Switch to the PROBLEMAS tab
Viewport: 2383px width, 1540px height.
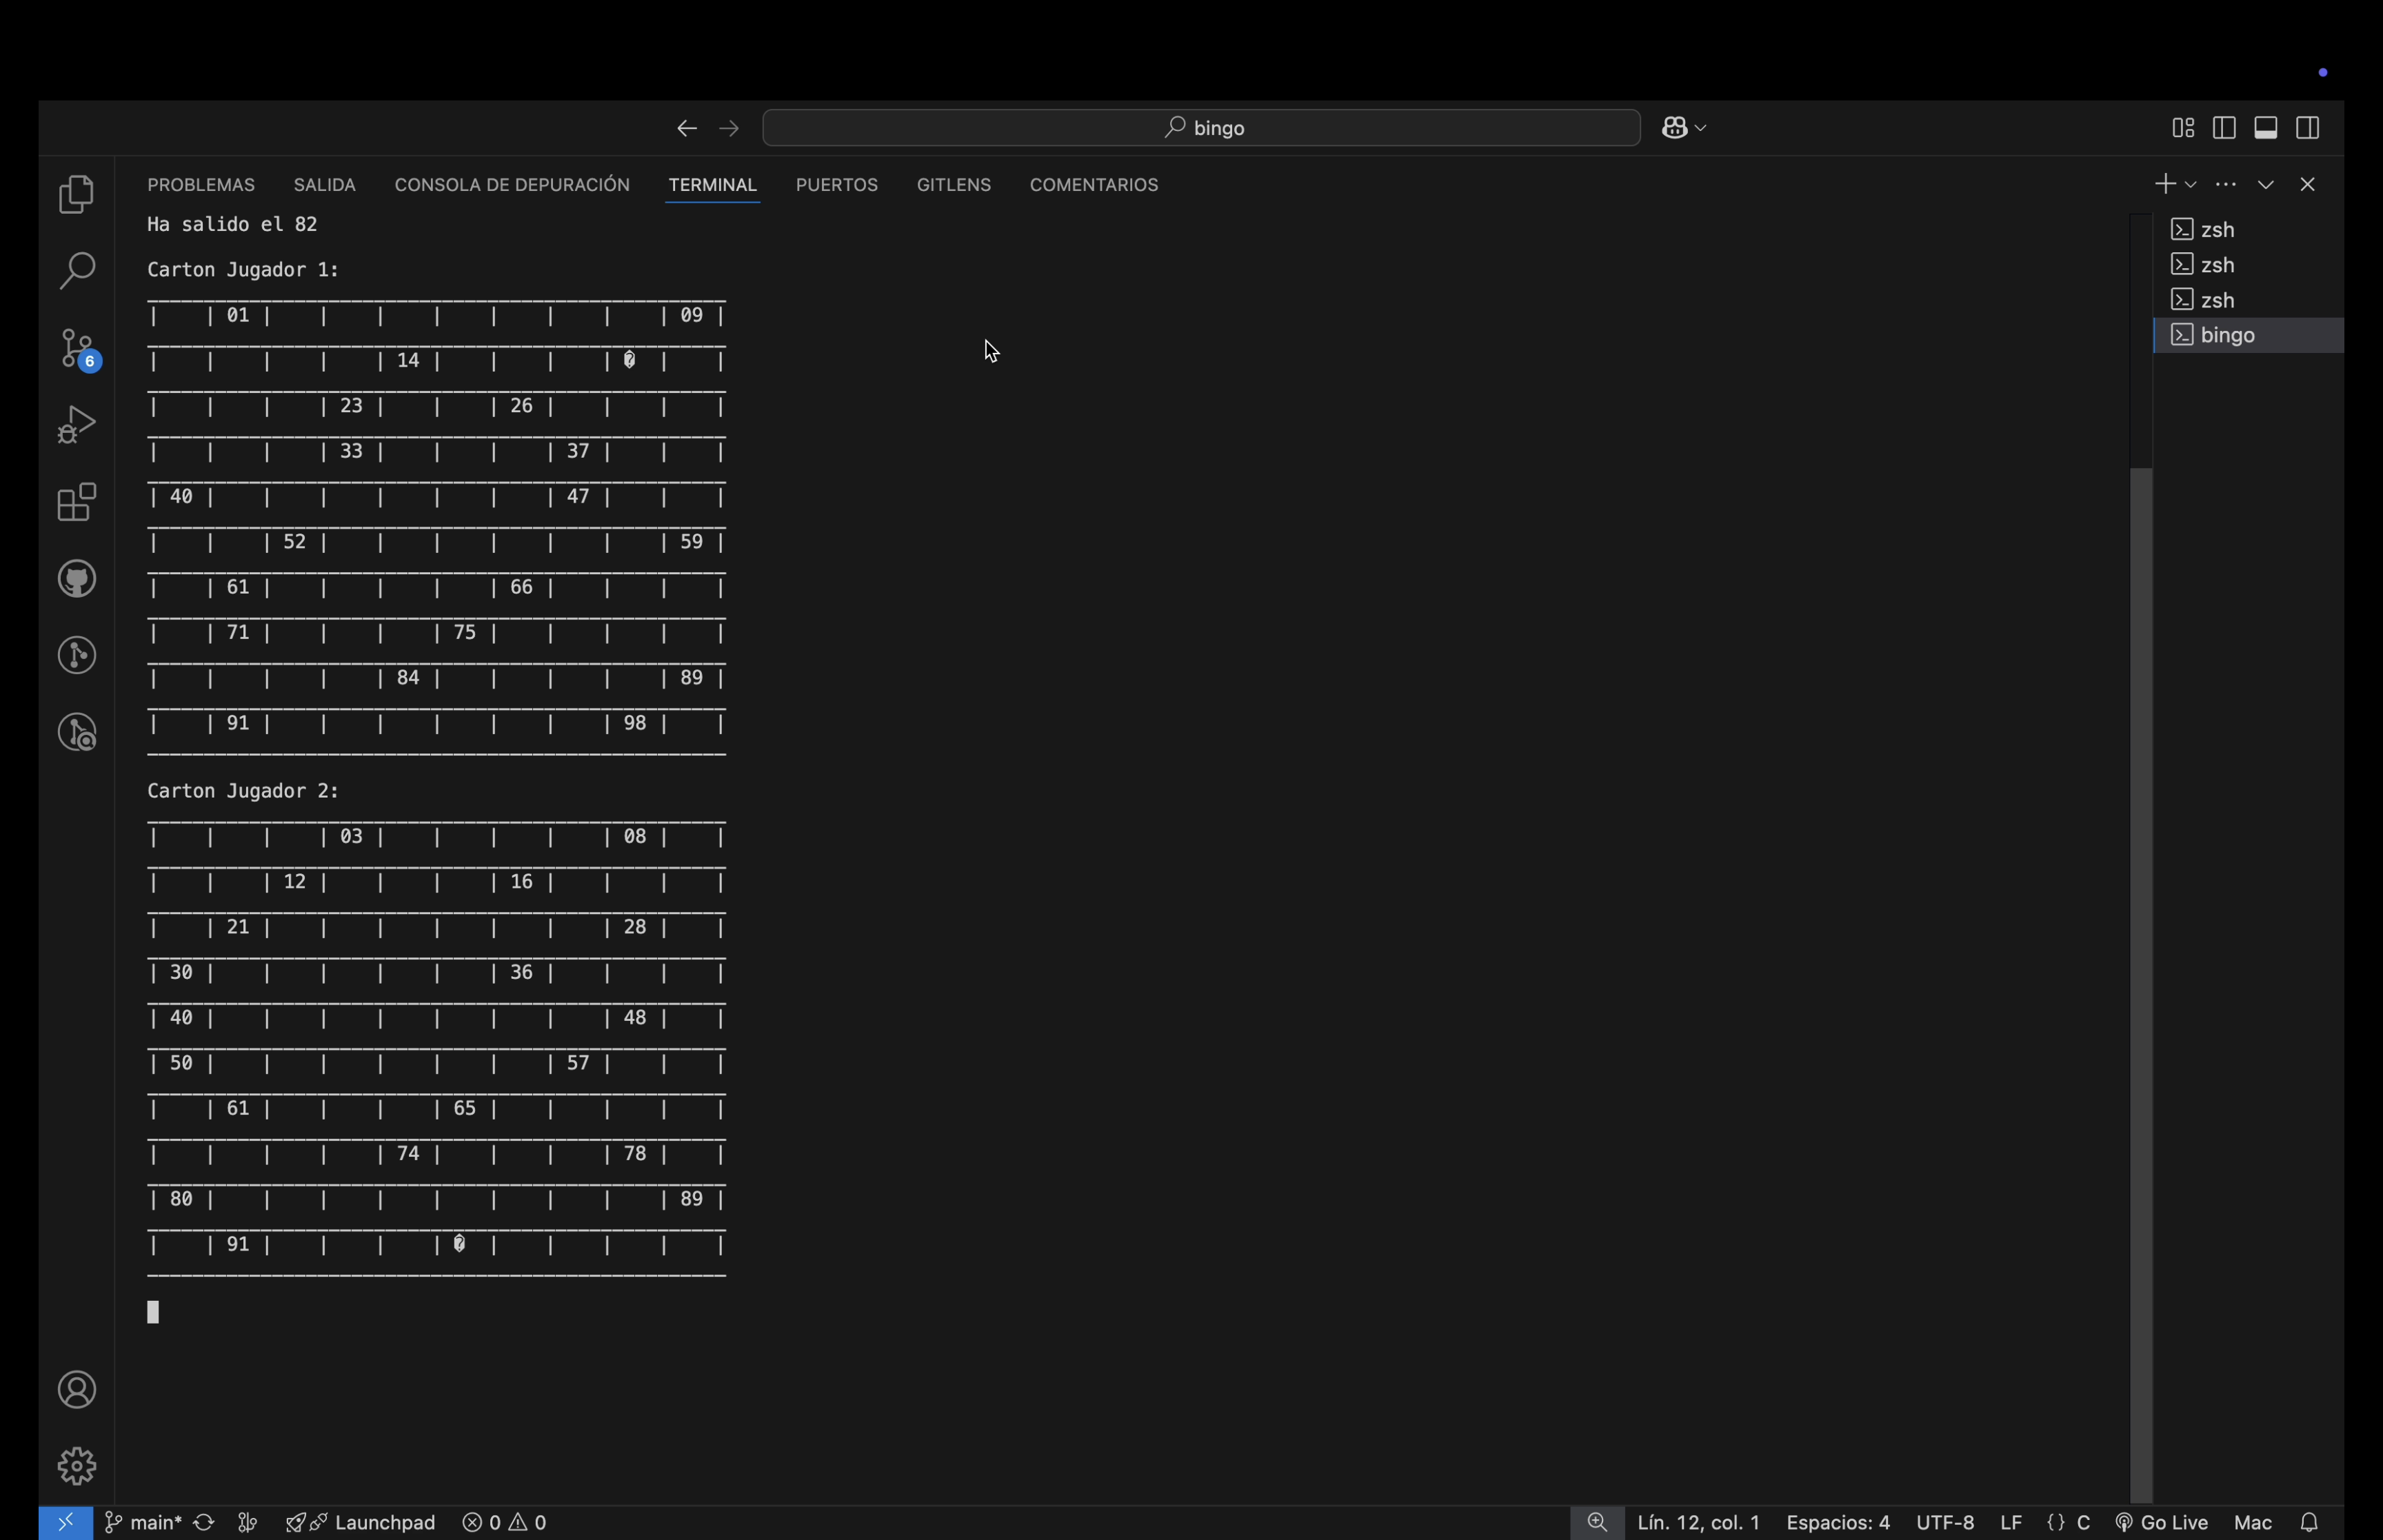201,185
